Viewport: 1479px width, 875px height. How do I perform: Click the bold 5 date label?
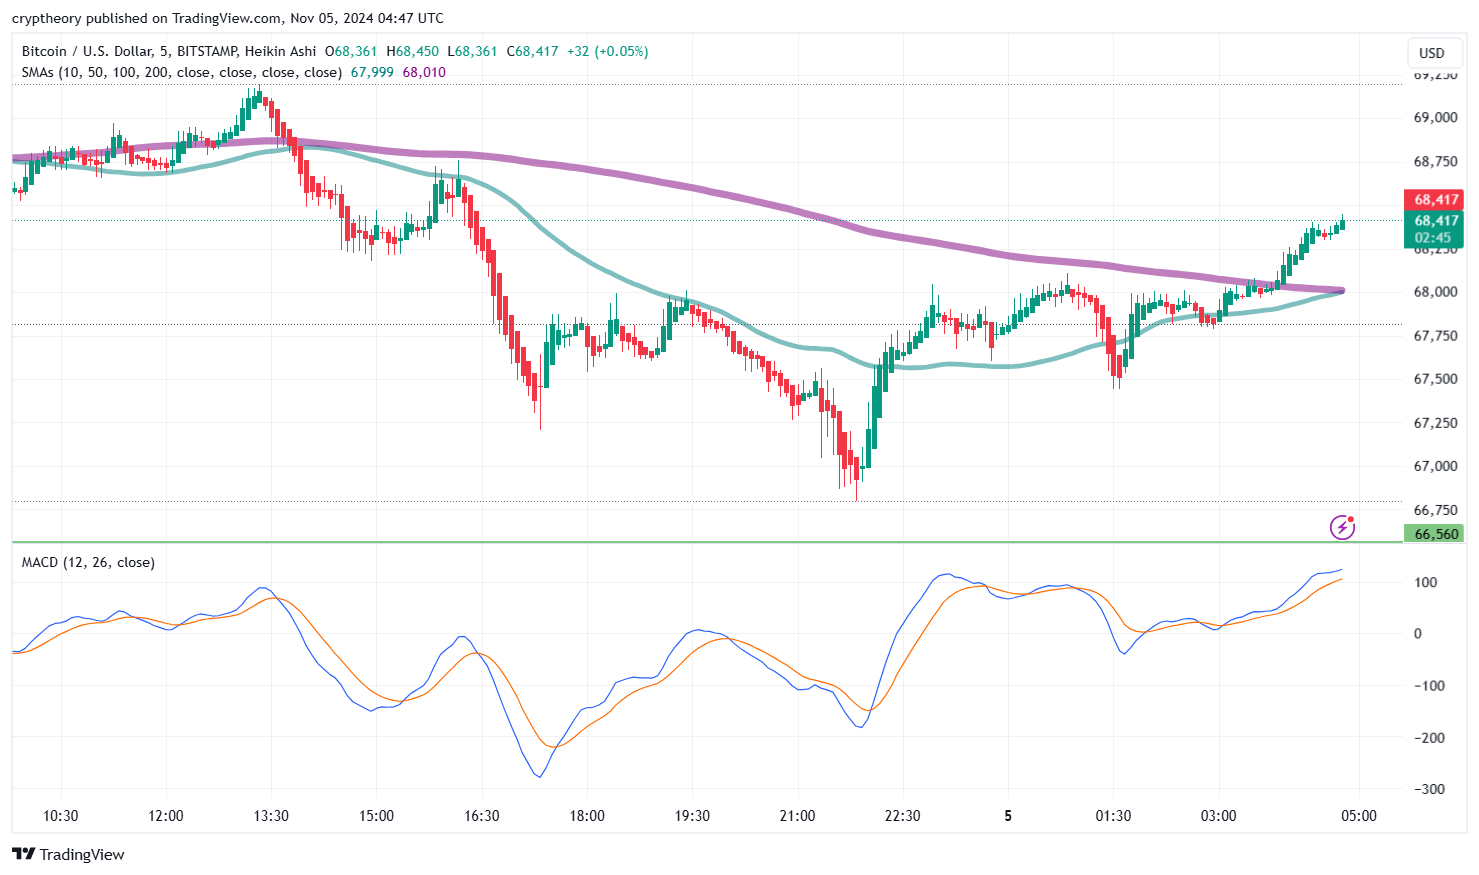click(1008, 816)
